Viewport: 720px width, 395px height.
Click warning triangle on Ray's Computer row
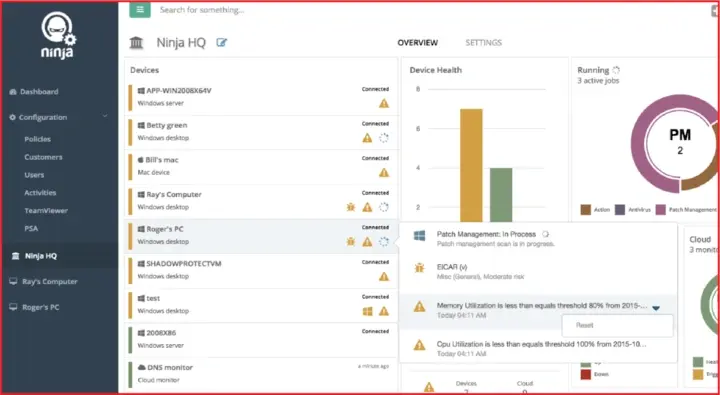(367, 207)
